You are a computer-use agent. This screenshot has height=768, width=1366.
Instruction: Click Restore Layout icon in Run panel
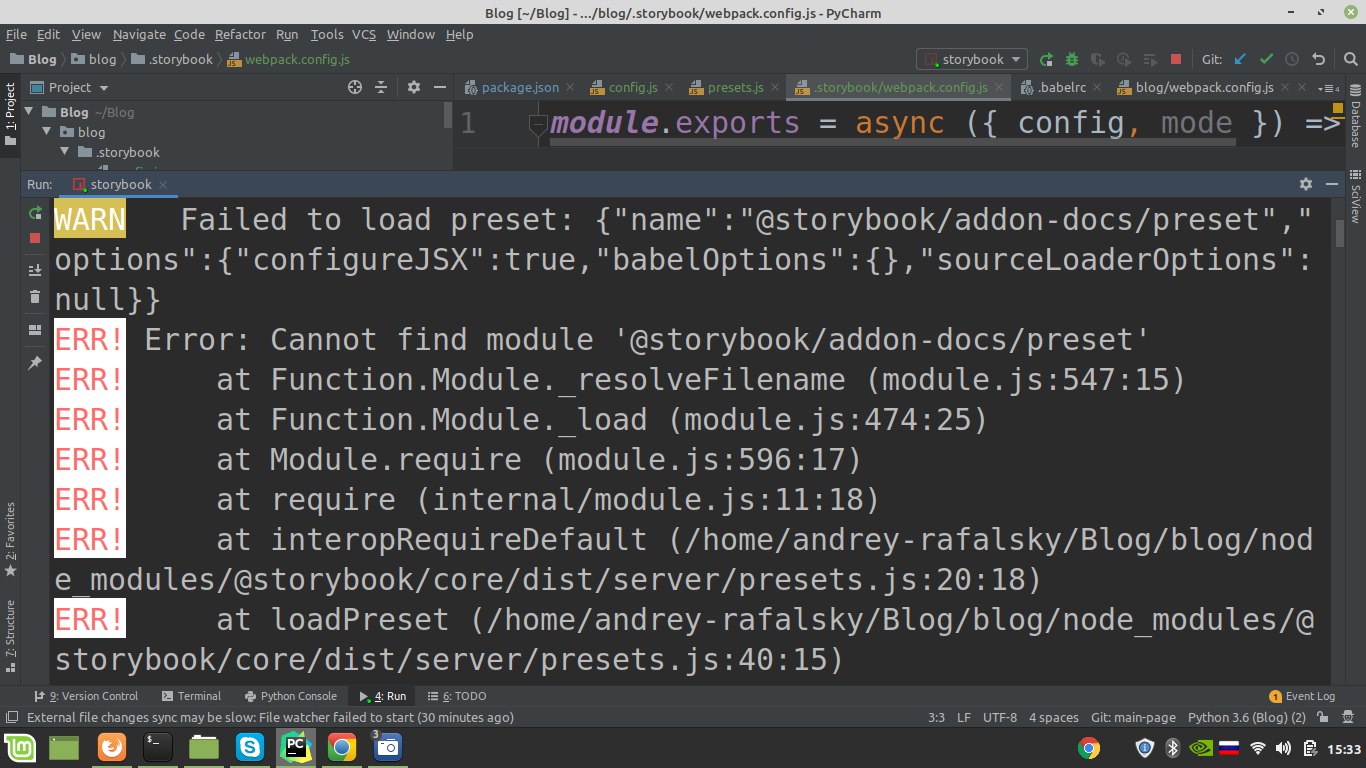[35, 330]
